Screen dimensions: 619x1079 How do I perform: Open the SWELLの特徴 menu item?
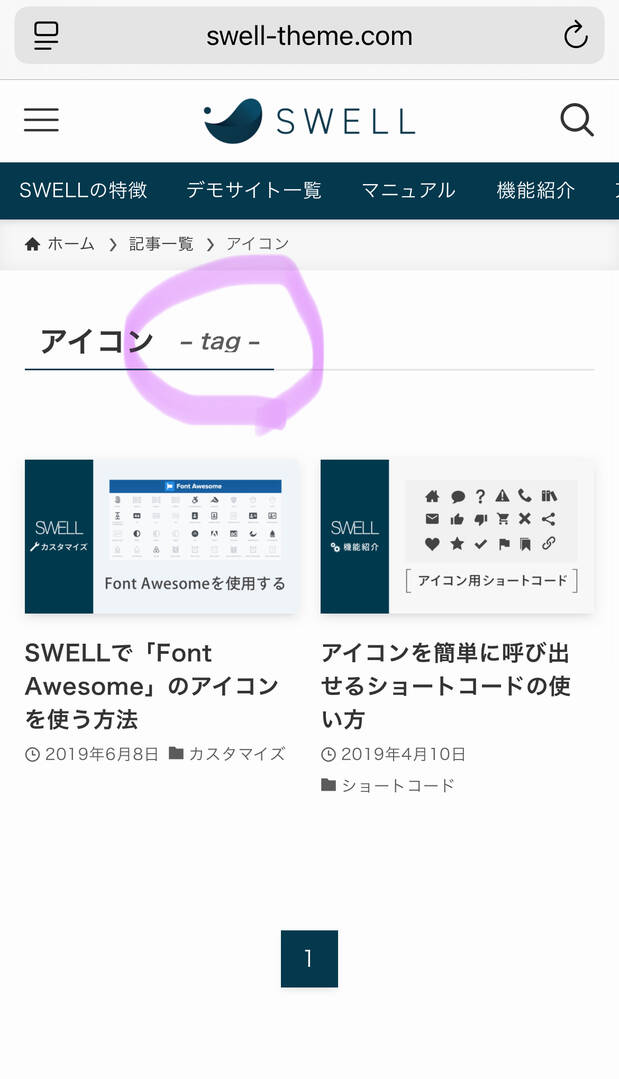pos(83,190)
